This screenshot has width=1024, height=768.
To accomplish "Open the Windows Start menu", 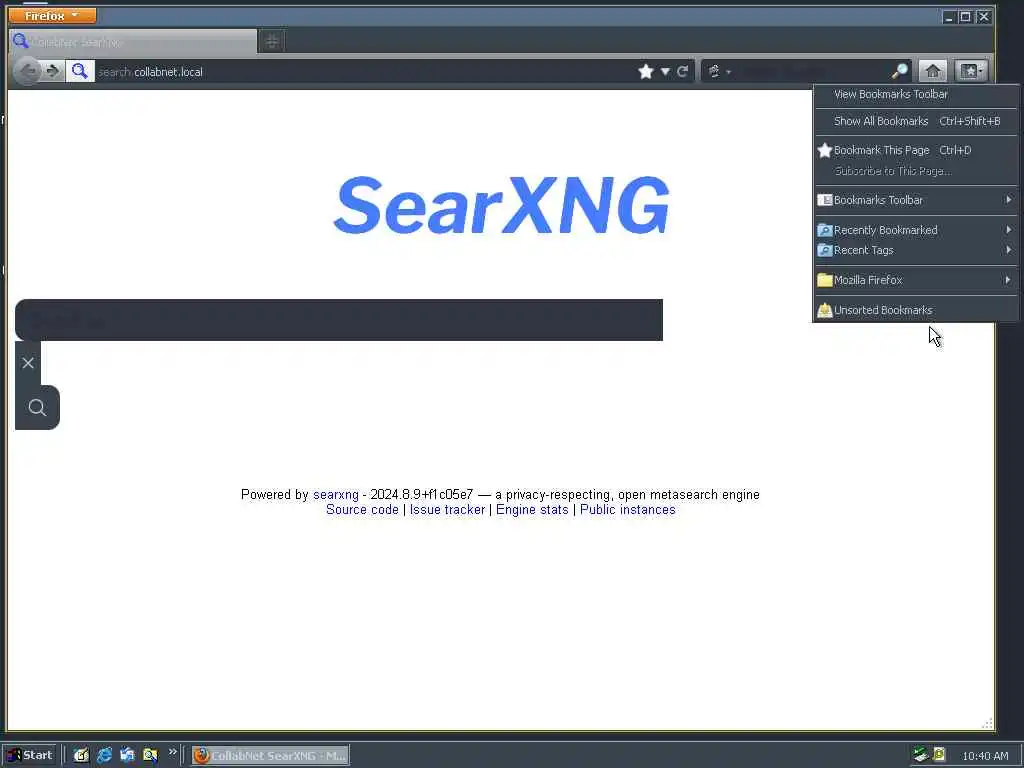I will point(30,755).
